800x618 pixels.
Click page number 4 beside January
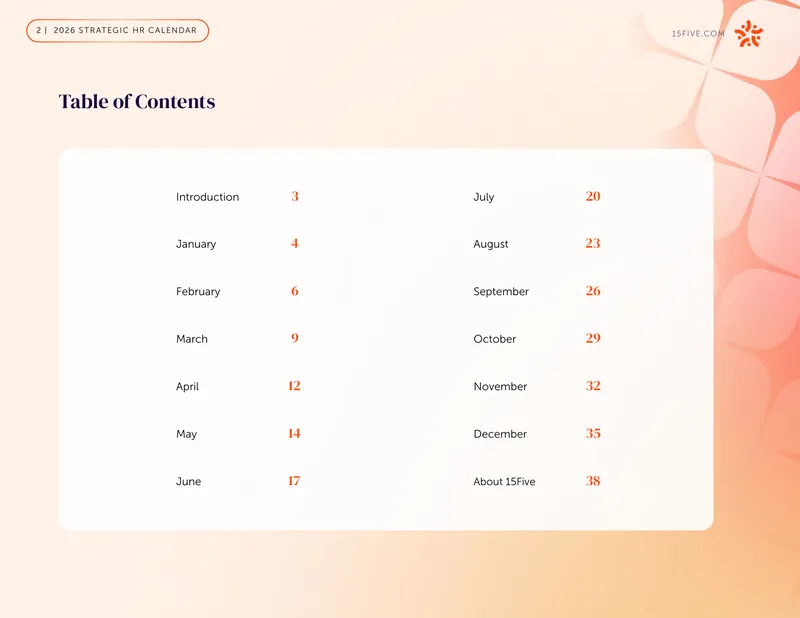[x=295, y=243]
